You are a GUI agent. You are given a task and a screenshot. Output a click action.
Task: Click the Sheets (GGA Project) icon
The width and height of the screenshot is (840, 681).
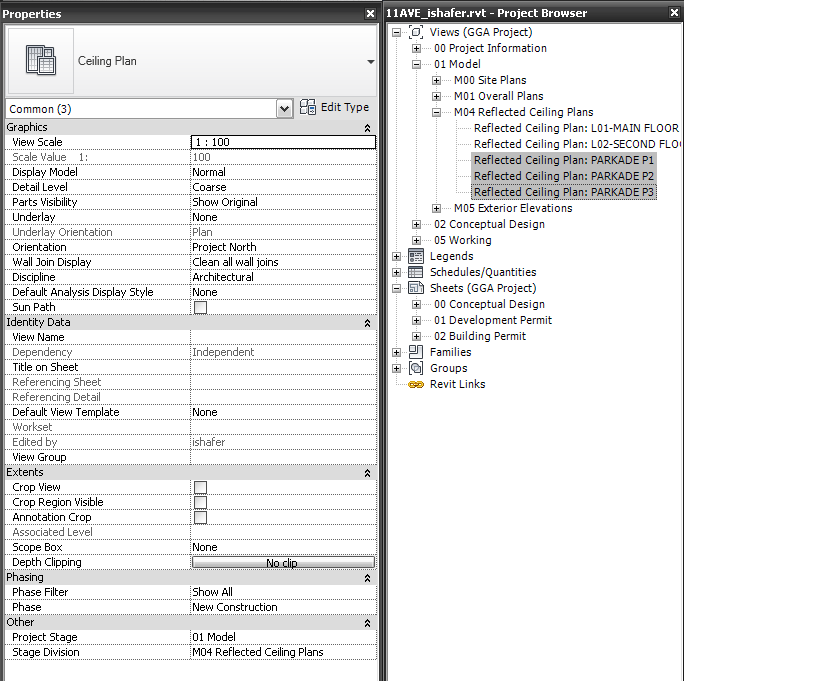tap(416, 288)
